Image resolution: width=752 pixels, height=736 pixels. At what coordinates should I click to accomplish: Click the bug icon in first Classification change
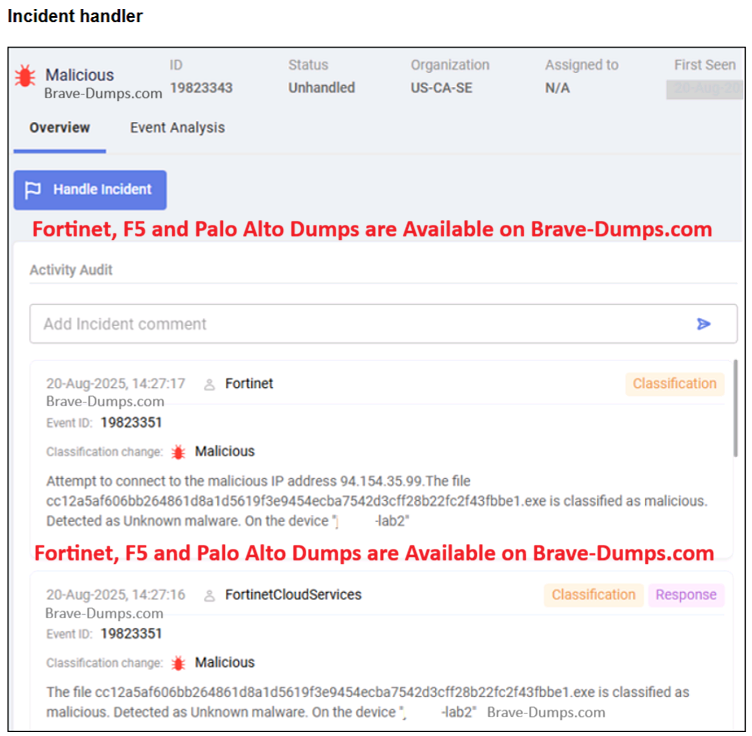click(x=179, y=452)
